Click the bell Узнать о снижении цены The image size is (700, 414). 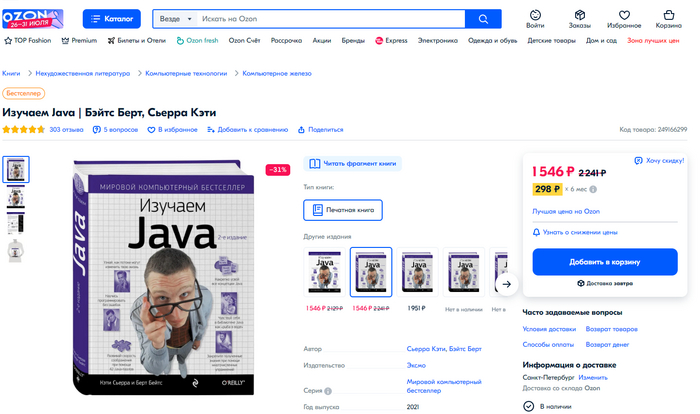point(575,232)
